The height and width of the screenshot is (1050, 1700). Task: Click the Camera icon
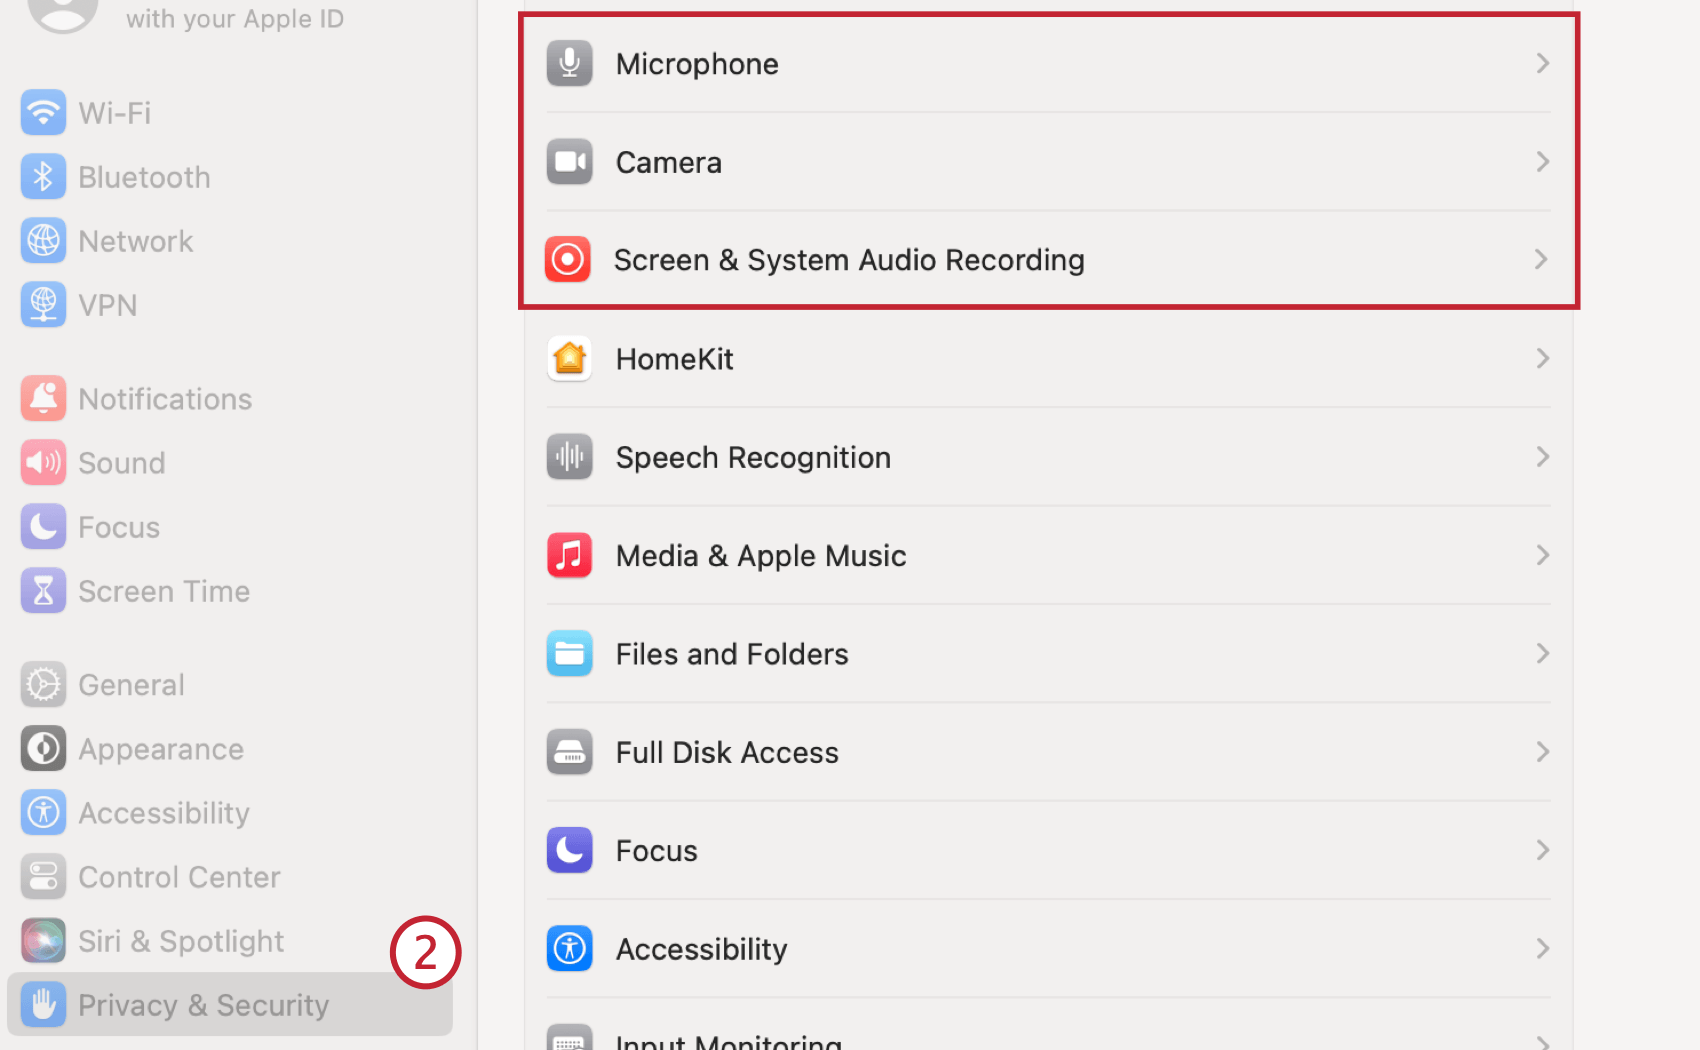coord(569,161)
